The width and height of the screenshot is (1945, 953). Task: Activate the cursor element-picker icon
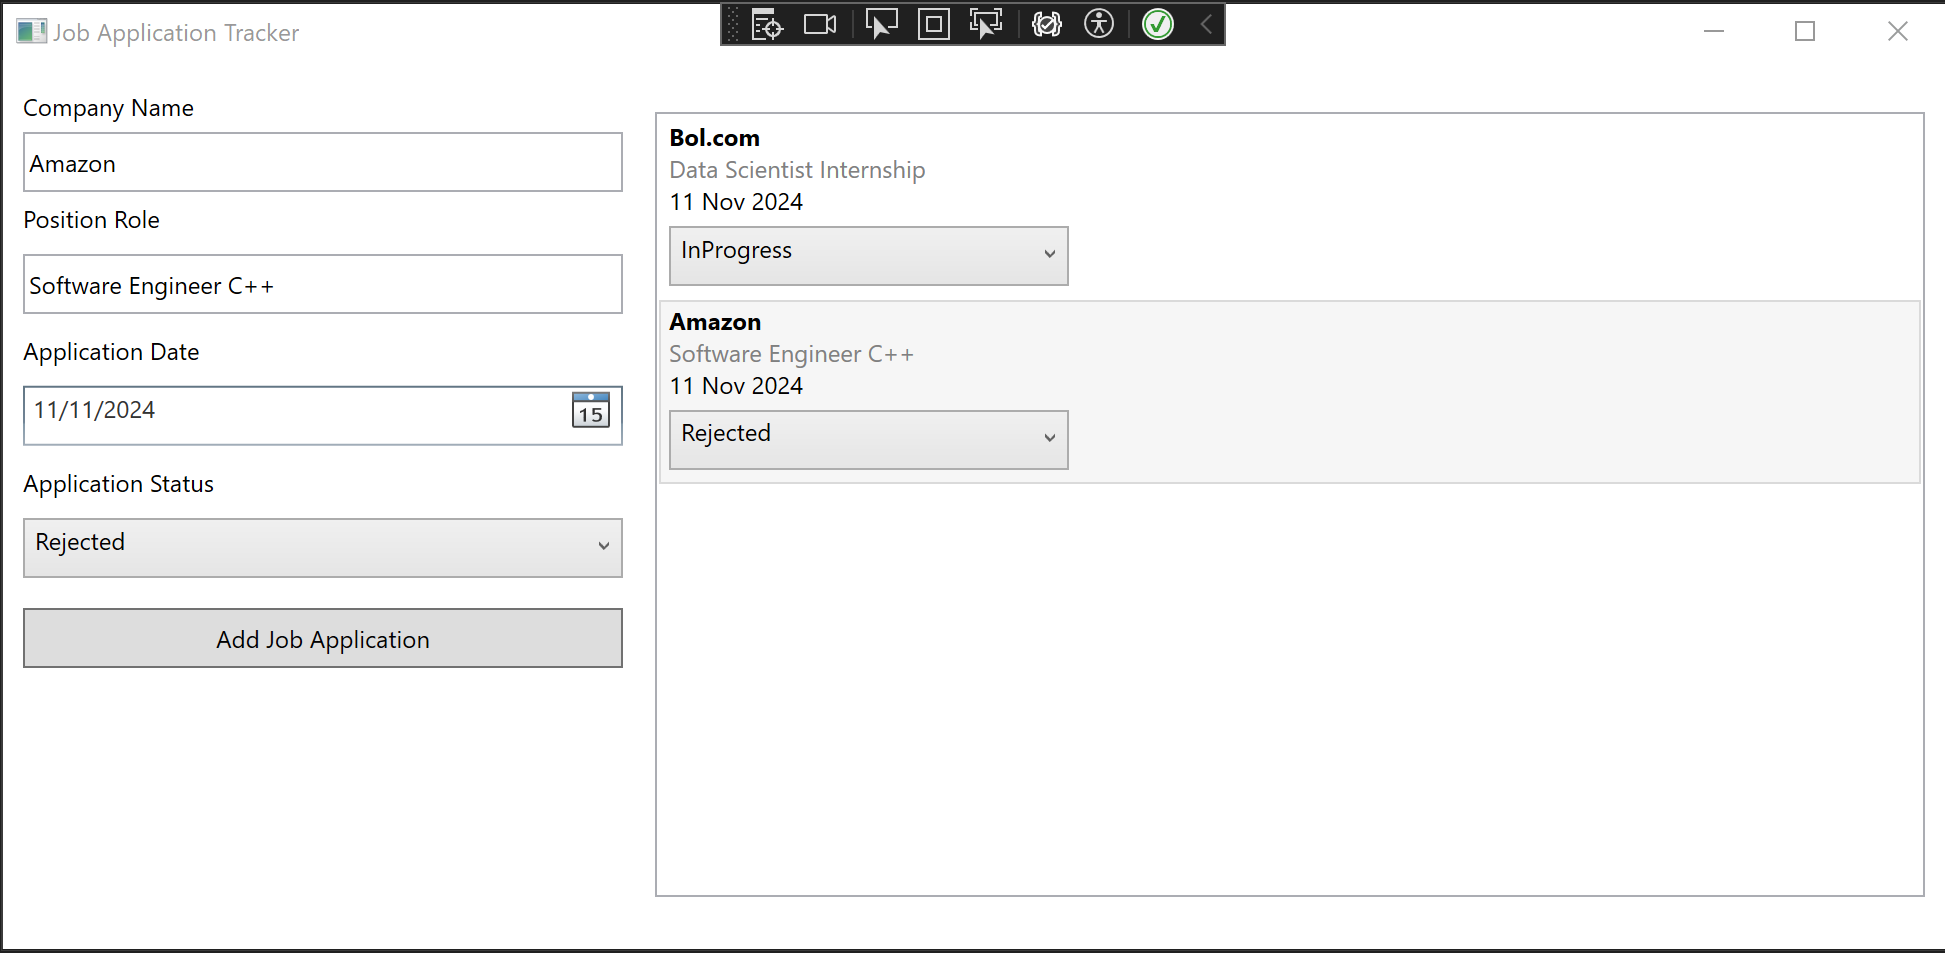pyautogui.click(x=879, y=24)
